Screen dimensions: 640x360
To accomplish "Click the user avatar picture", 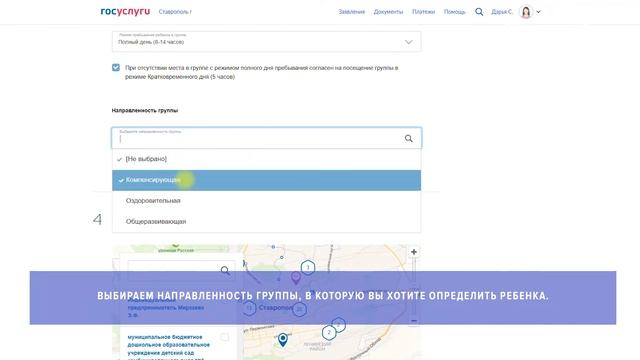I will tap(526, 12).
